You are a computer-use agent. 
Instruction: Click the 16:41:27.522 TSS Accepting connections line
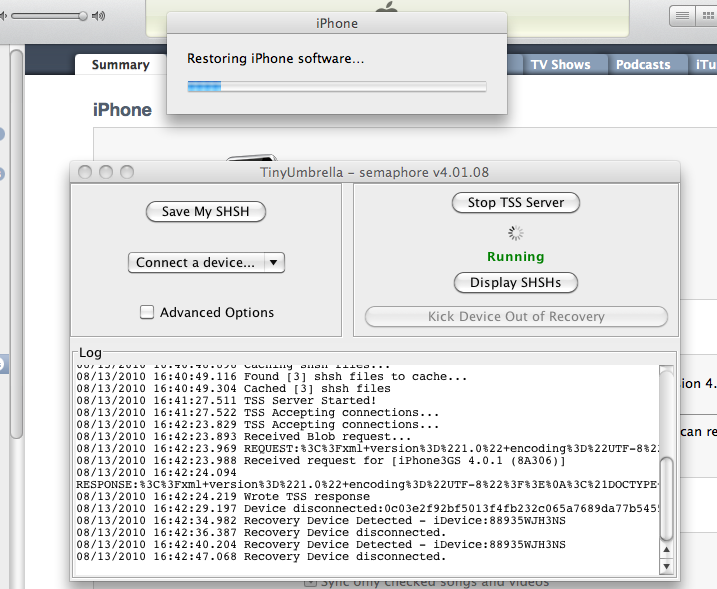257,412
